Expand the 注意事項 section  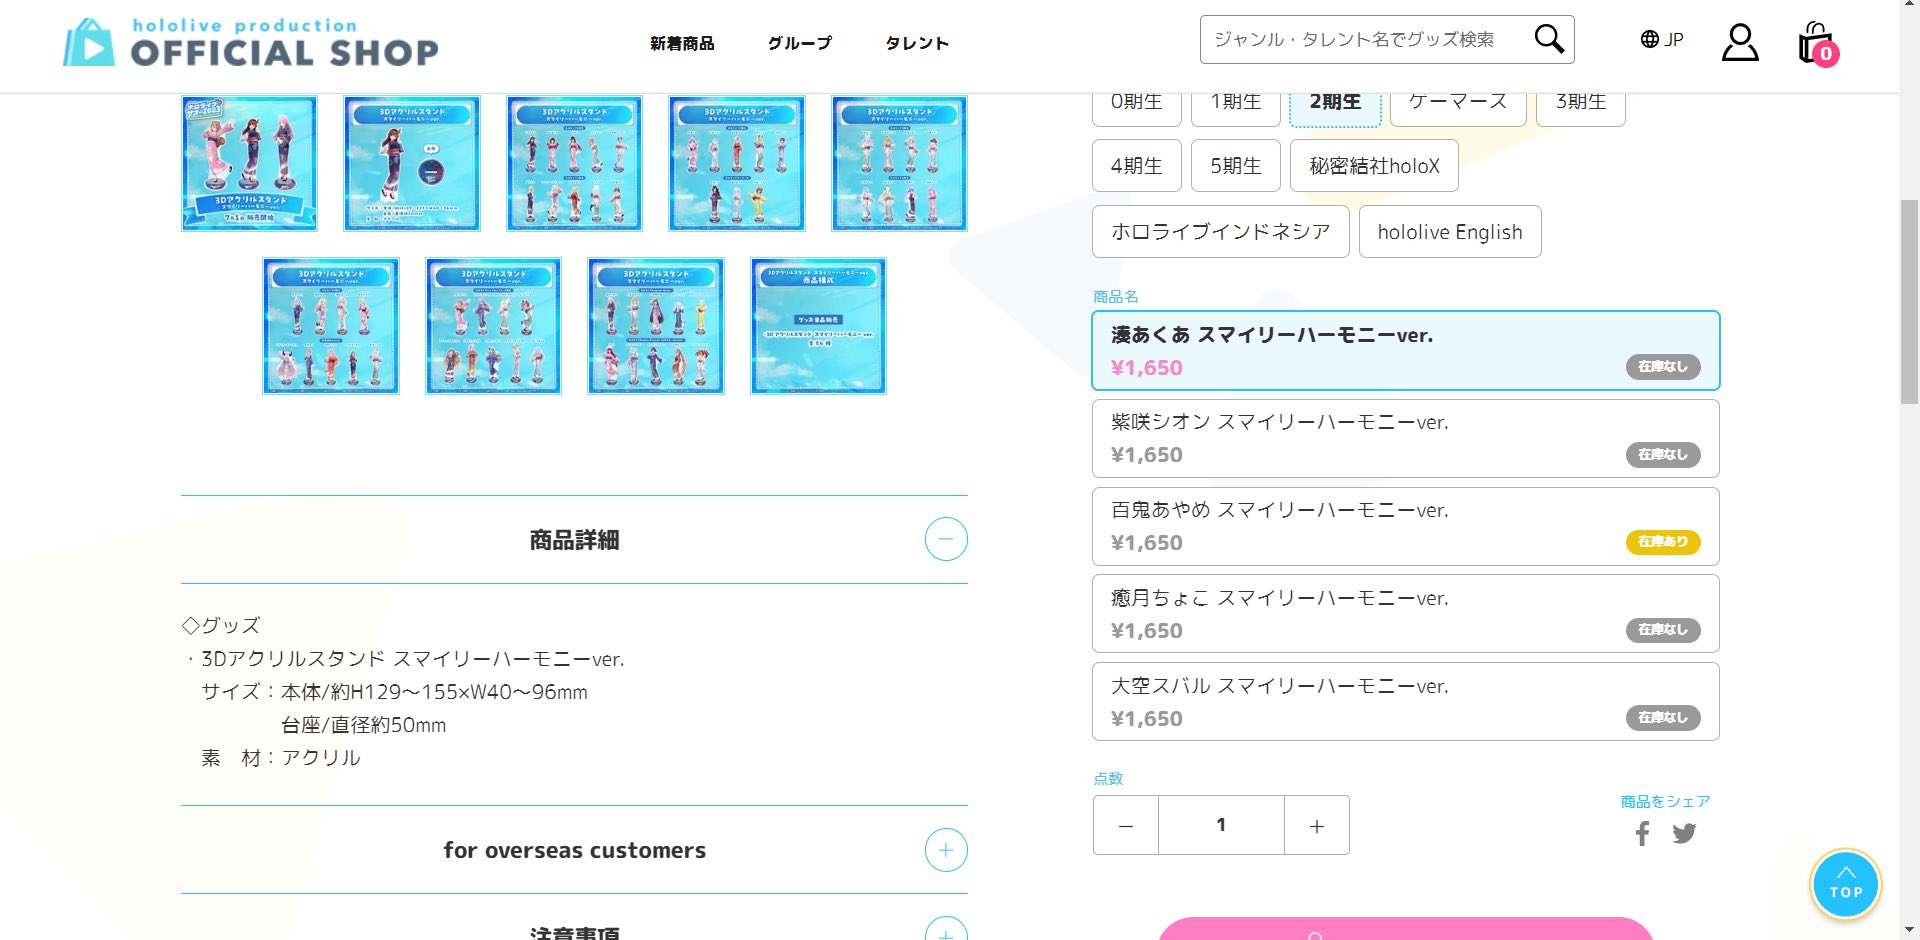[946, 930]
